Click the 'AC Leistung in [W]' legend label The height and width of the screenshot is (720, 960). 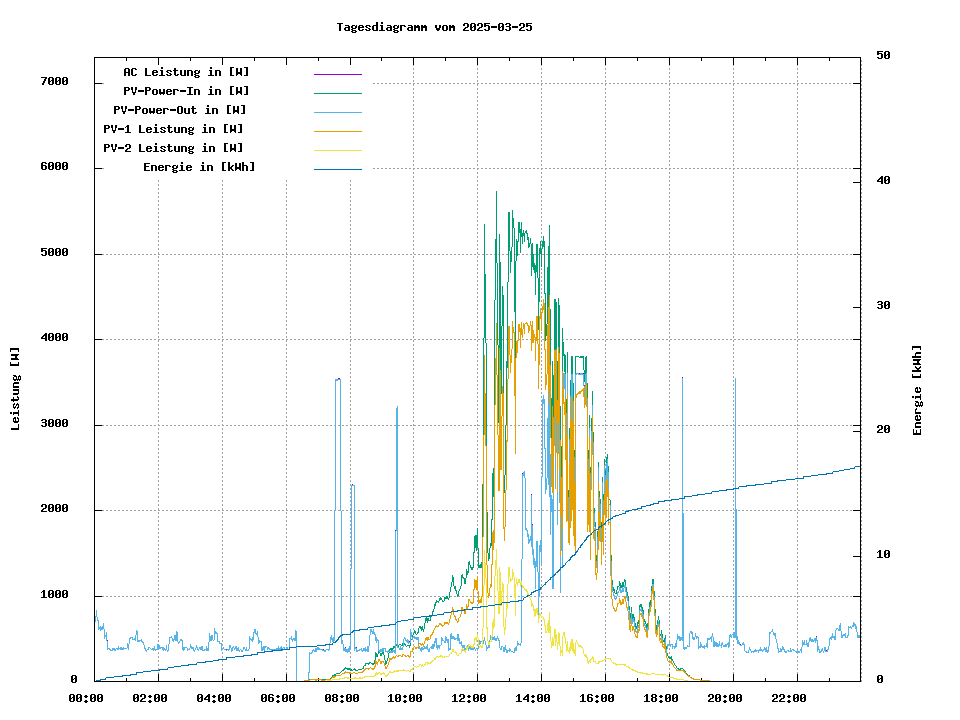[x=186, y=72]
